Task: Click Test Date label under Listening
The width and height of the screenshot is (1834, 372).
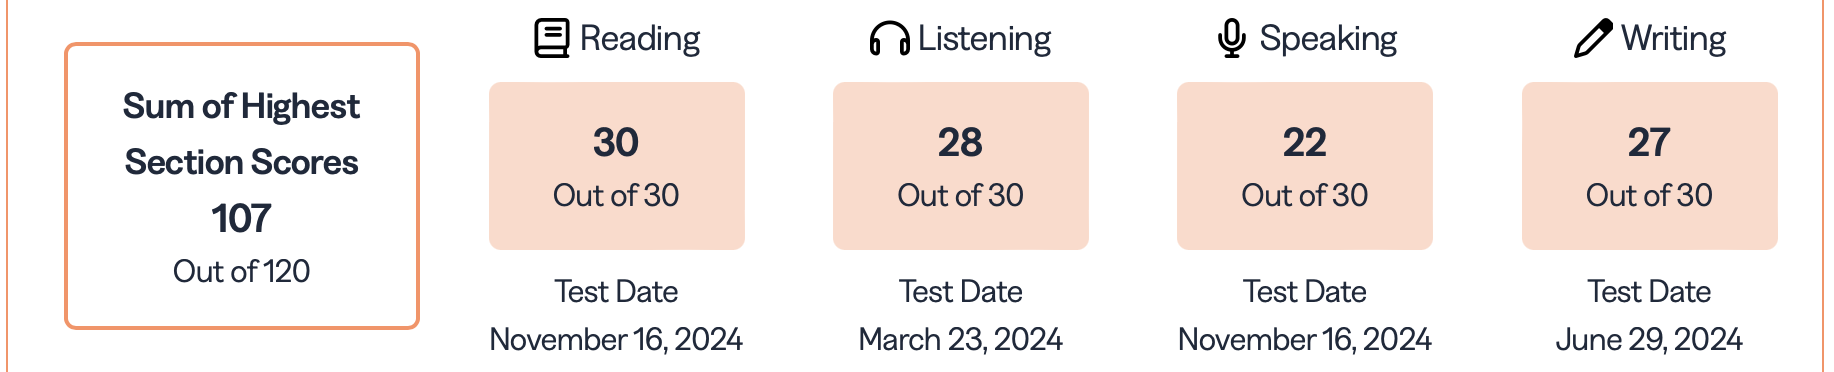Action: (x=960, y=291)
